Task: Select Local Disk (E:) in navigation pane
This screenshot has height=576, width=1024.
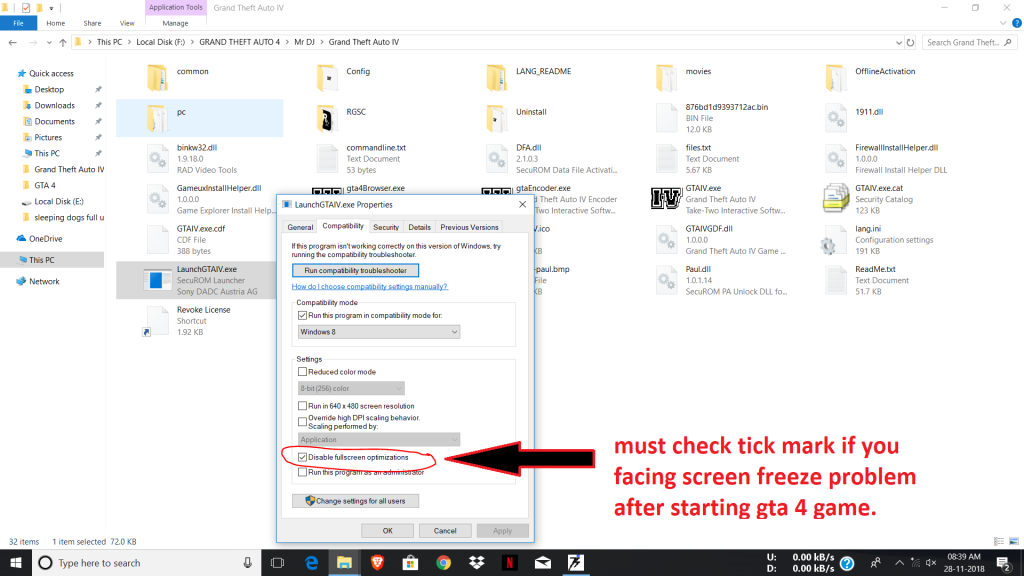Action: click(x=59, y=201)
